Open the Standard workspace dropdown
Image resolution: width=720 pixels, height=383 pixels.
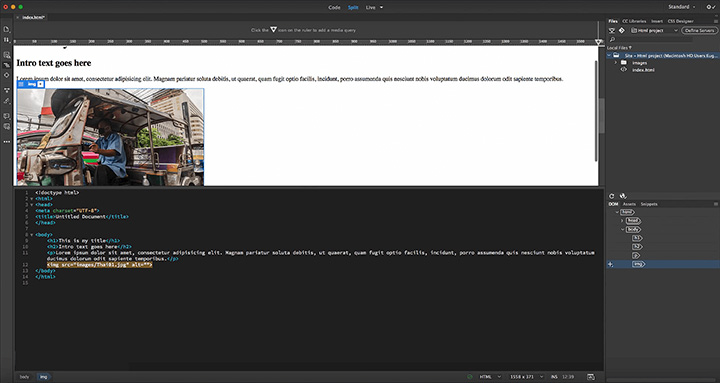point(681,7)
